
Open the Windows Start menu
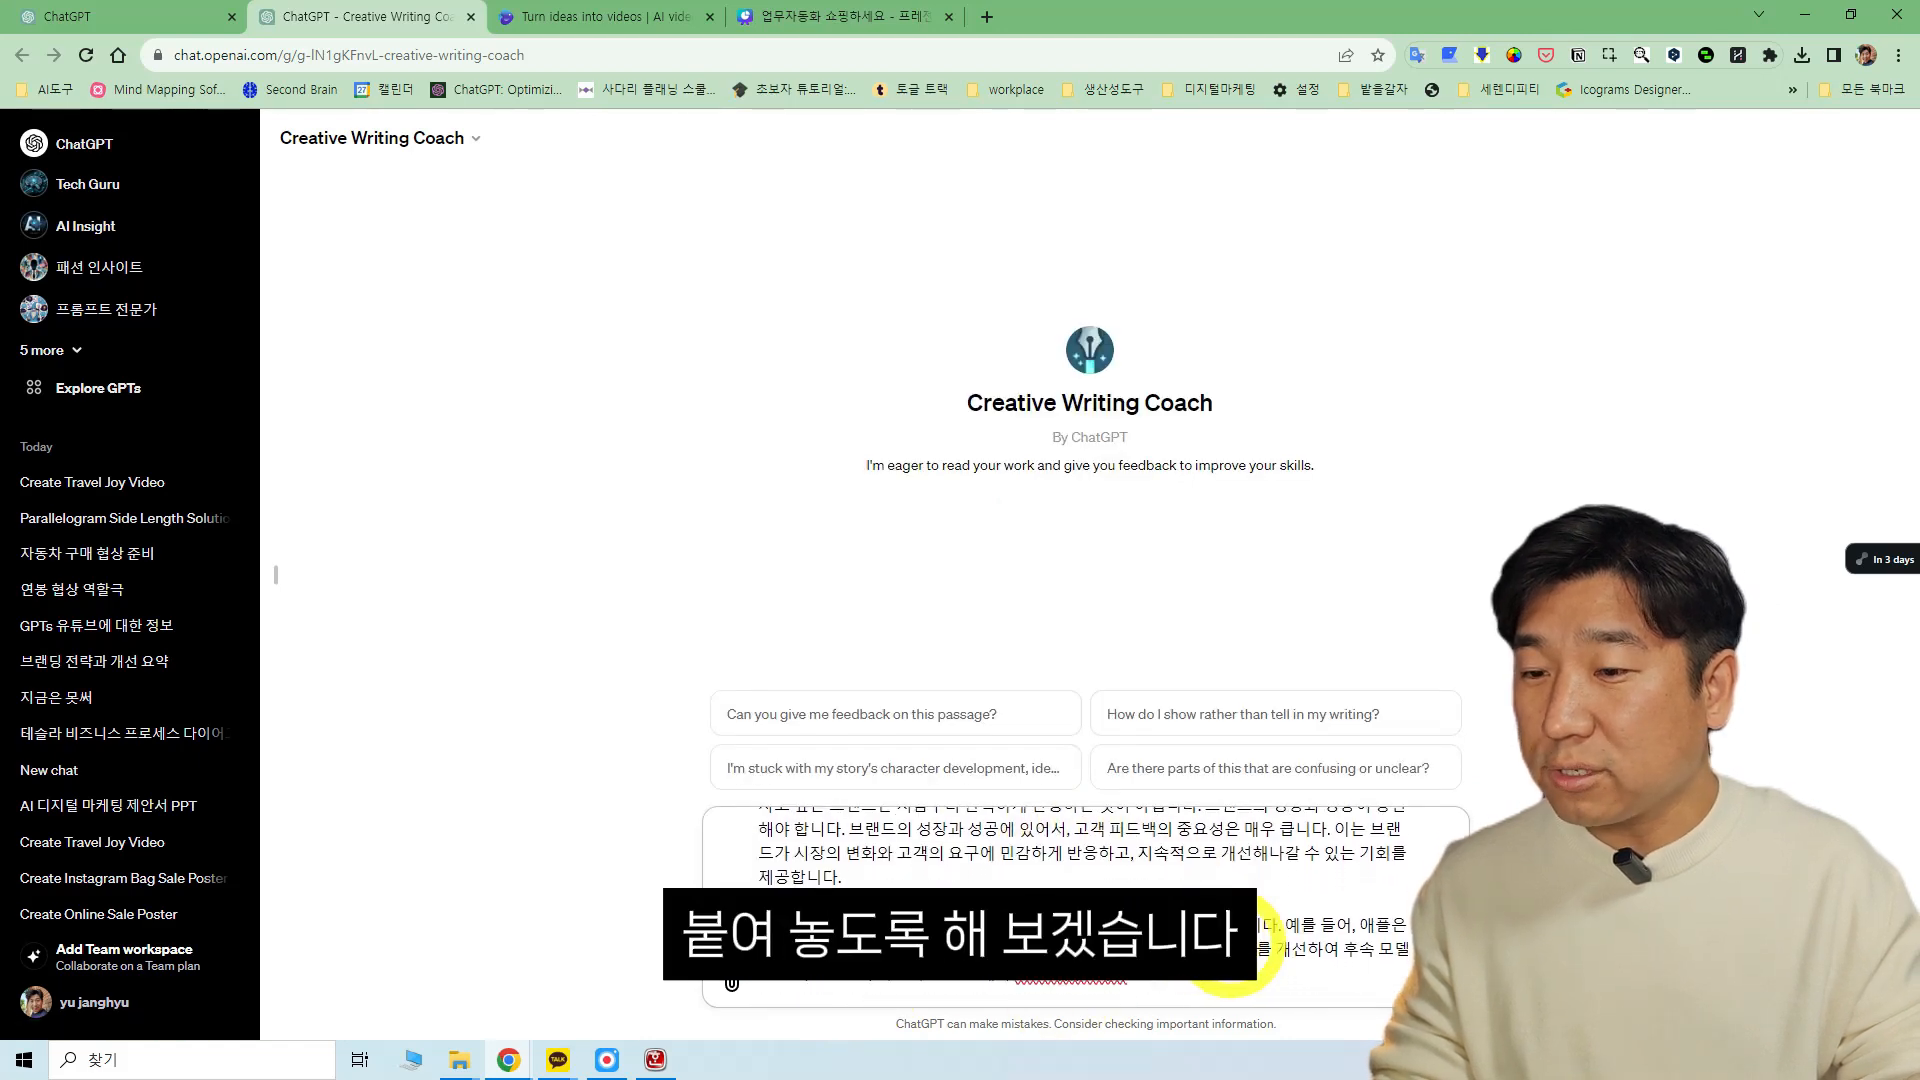click(24, 1060)
